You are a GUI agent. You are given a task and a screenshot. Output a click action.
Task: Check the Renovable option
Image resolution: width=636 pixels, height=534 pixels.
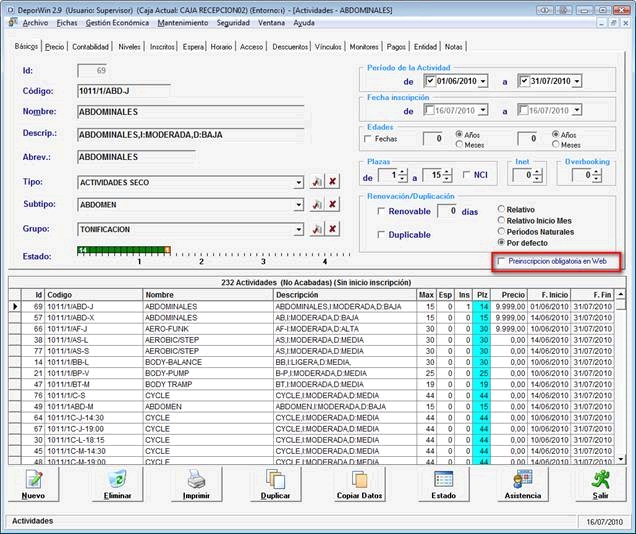pos(381,211)
